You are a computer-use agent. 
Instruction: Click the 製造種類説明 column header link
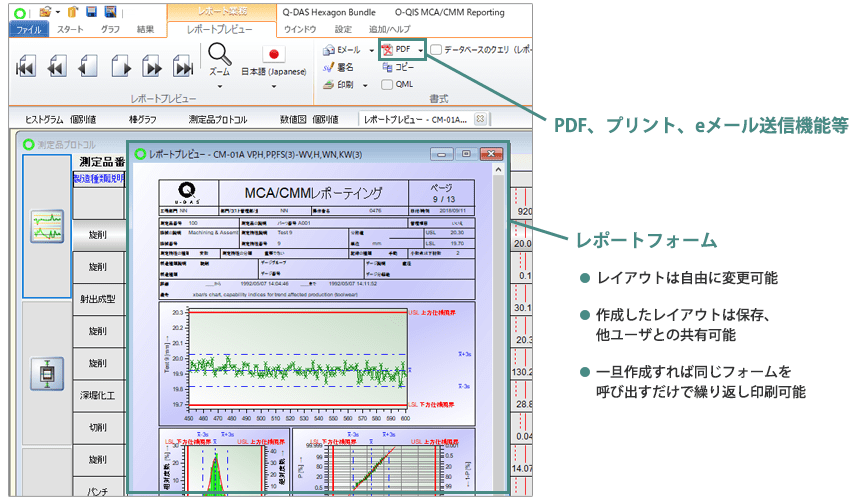(x=99, y=179)
